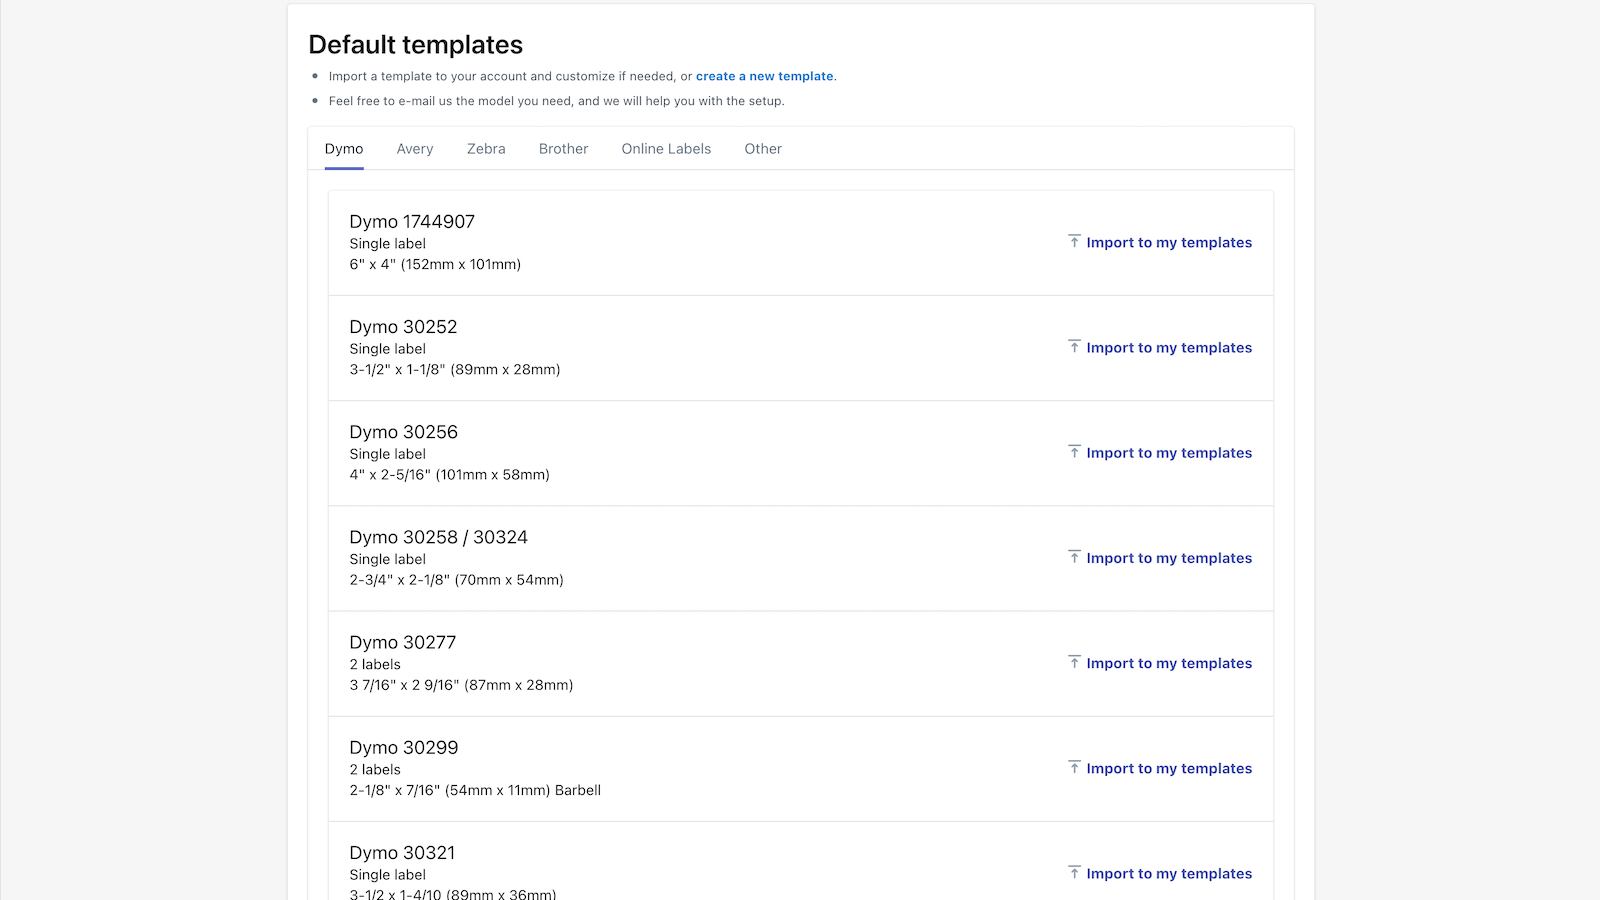This screenshot has width=1600, height=900.
Task: Open the Zebra templates tab
Action: [486, 149]
